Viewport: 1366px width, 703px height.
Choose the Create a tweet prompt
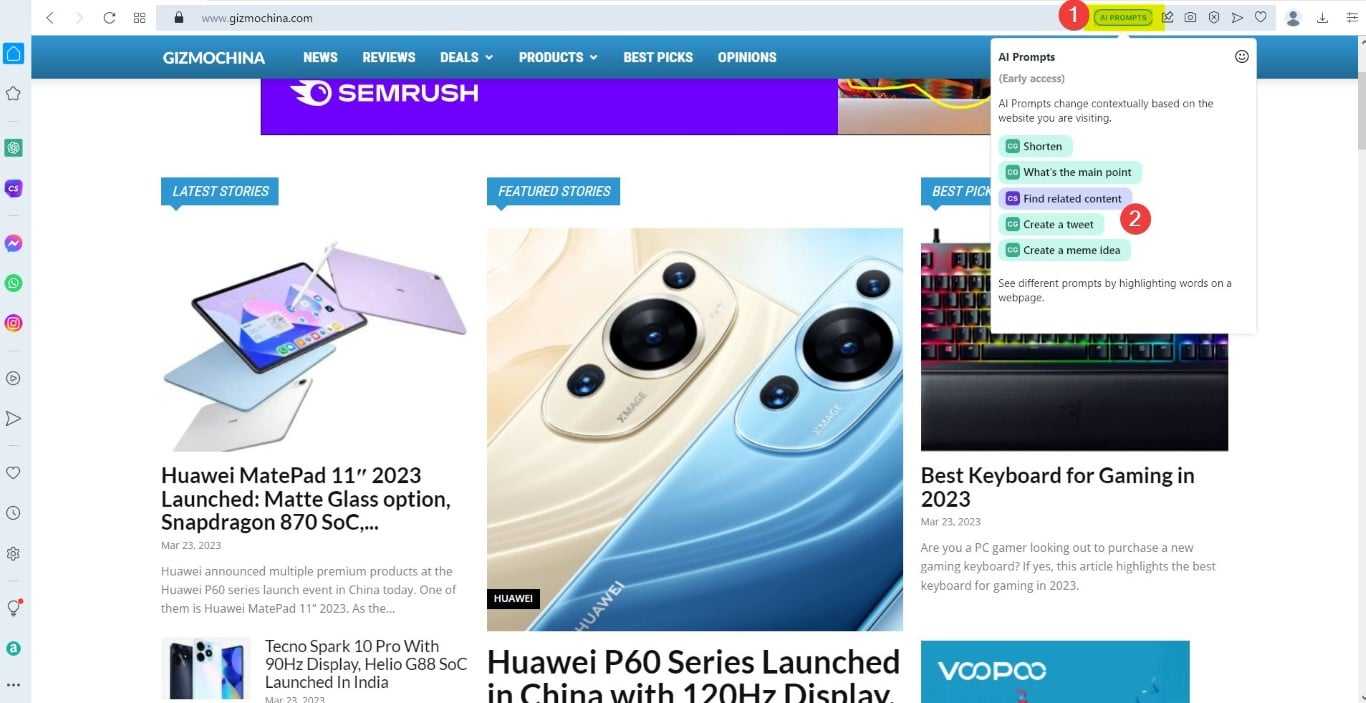(x=1050, y=224)
